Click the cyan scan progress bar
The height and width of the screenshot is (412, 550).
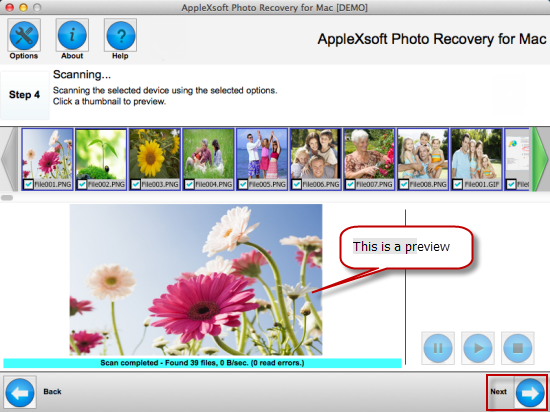(x=202, y=363)
